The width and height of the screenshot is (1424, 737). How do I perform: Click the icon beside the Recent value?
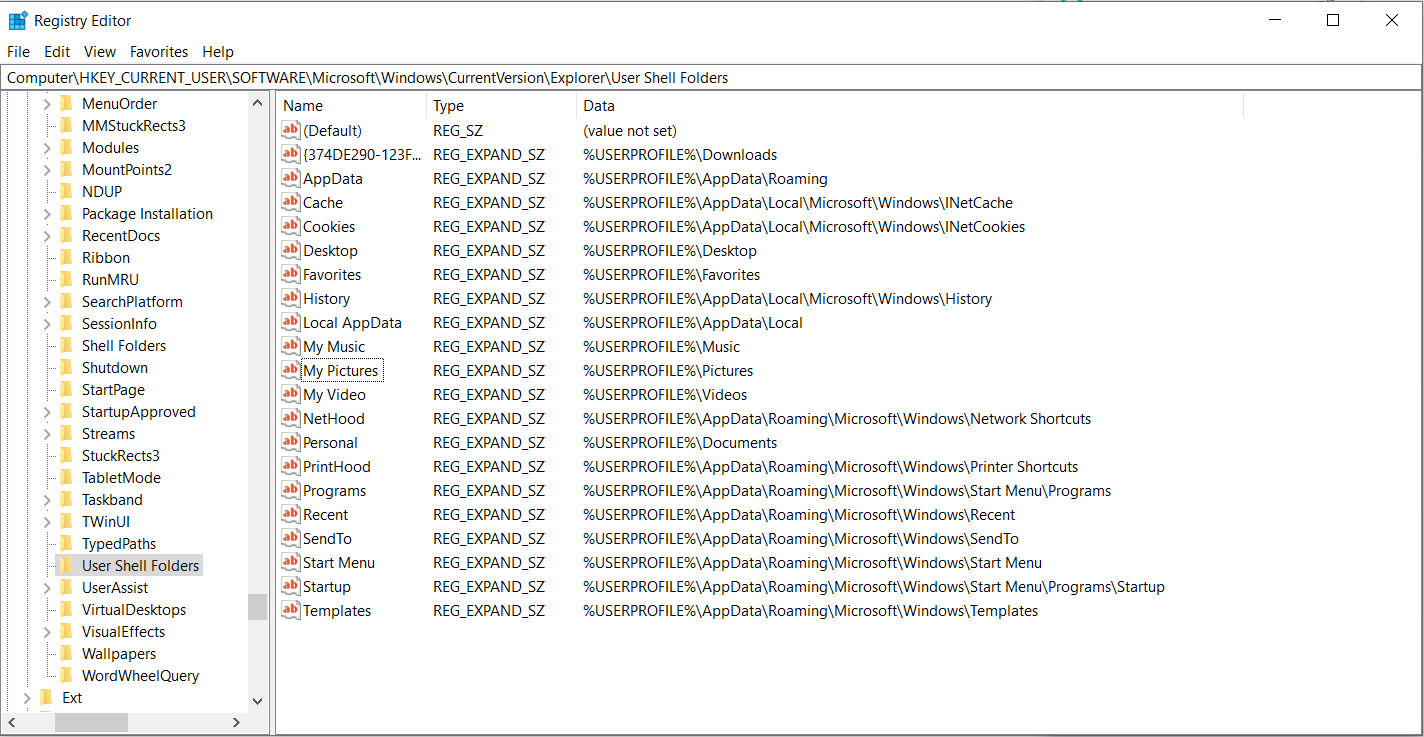[291, 514]
